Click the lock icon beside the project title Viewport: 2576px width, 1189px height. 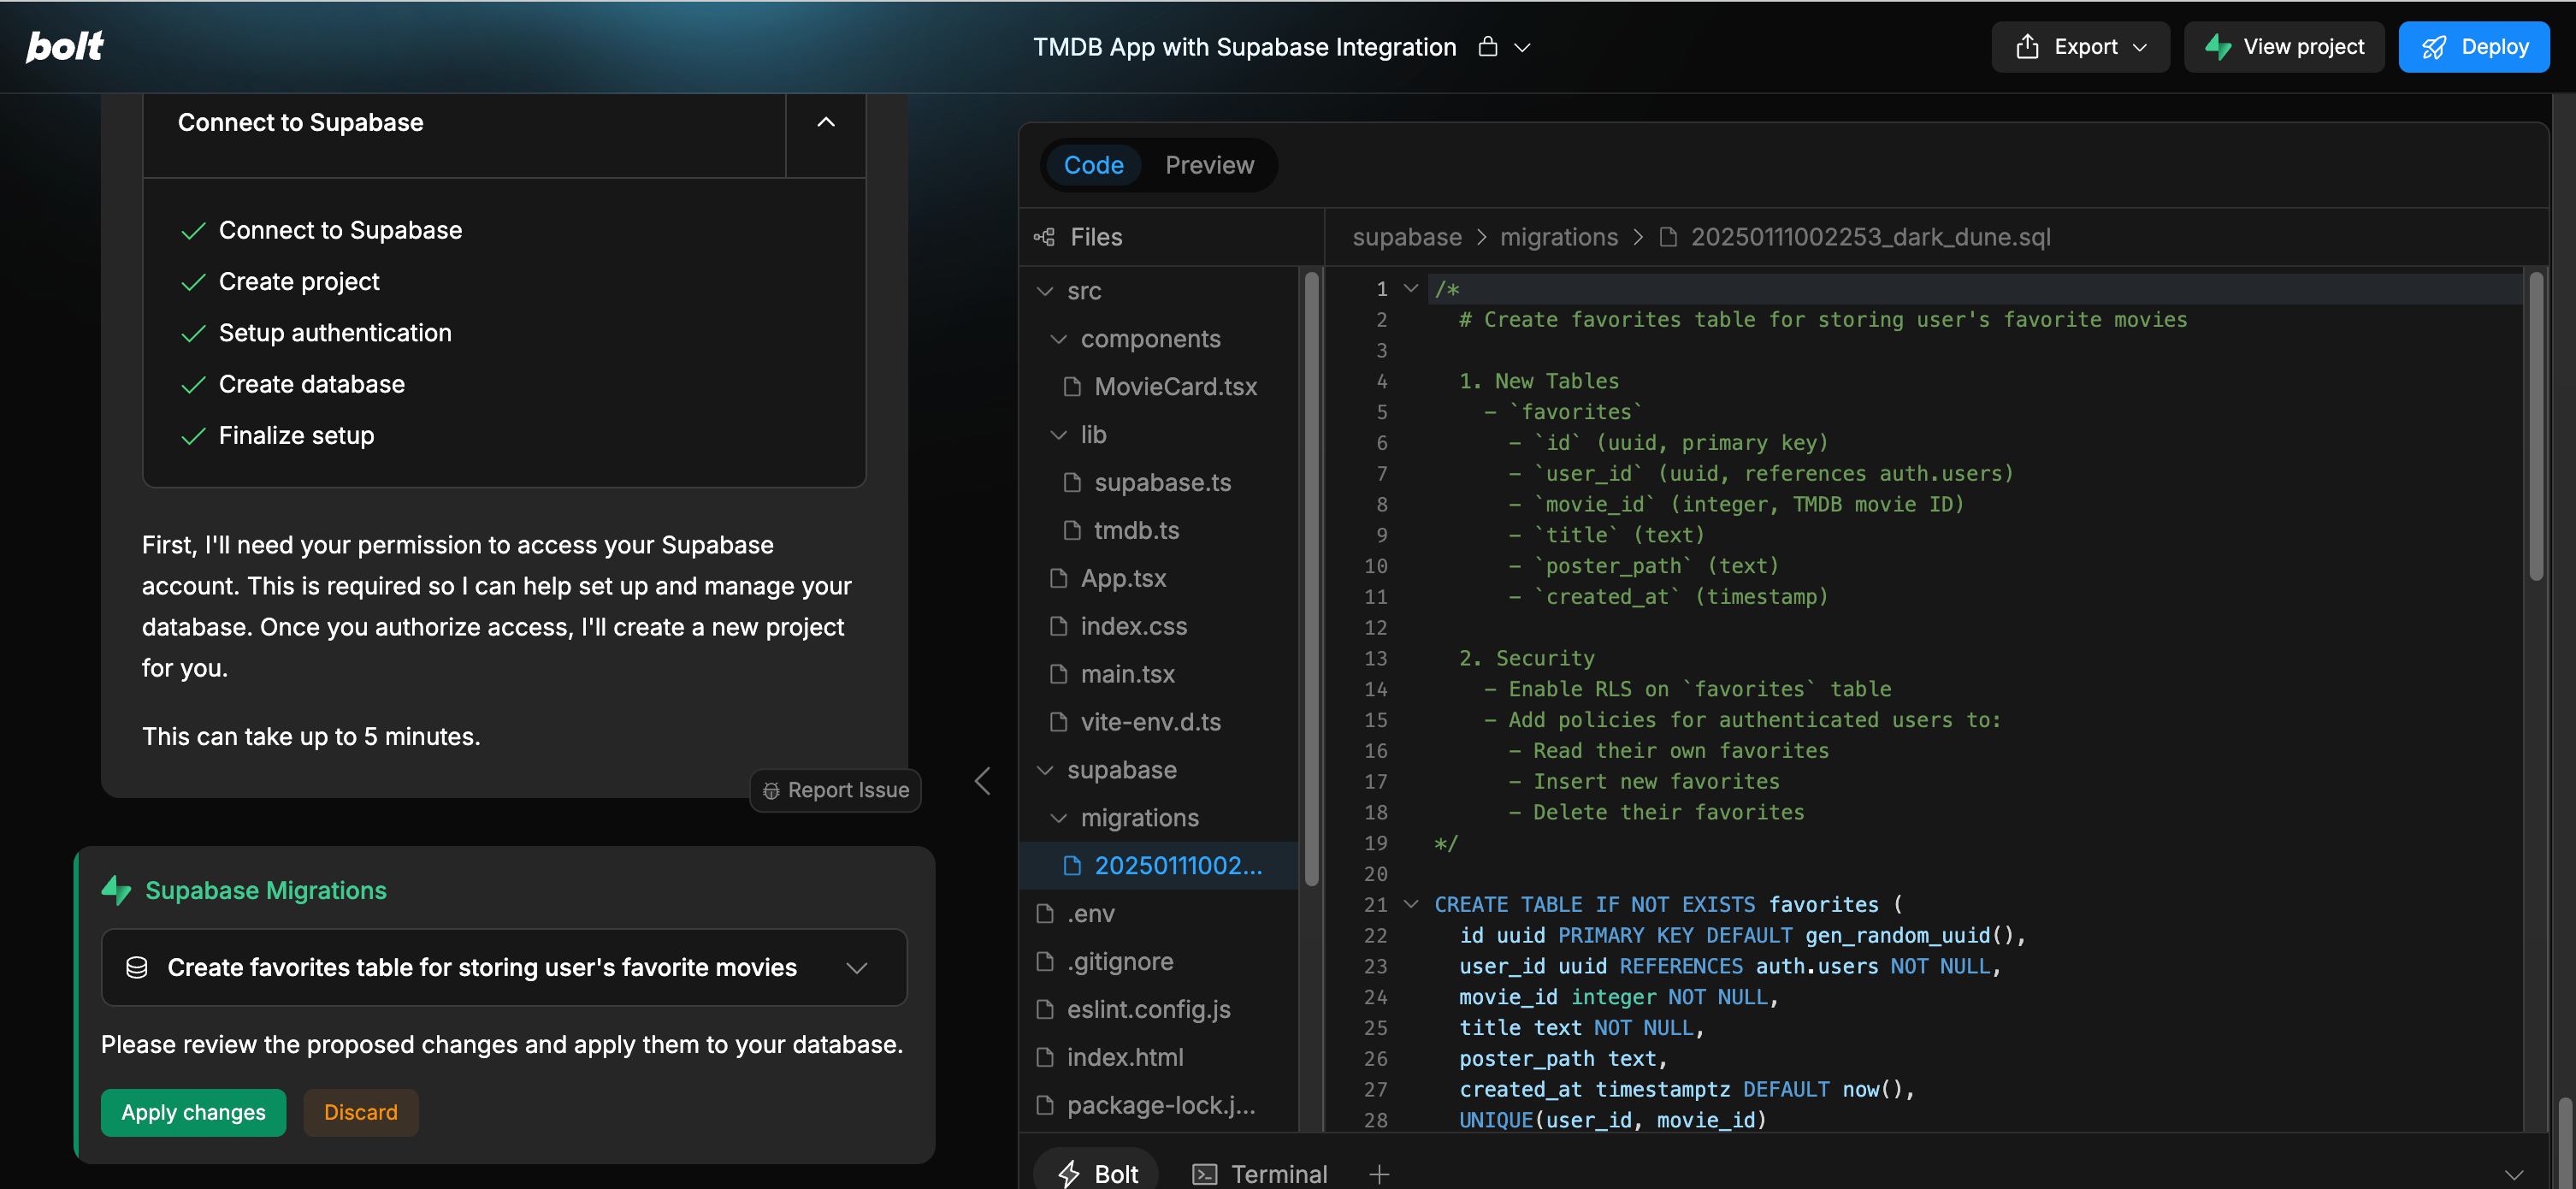[x=1488, y=46]
